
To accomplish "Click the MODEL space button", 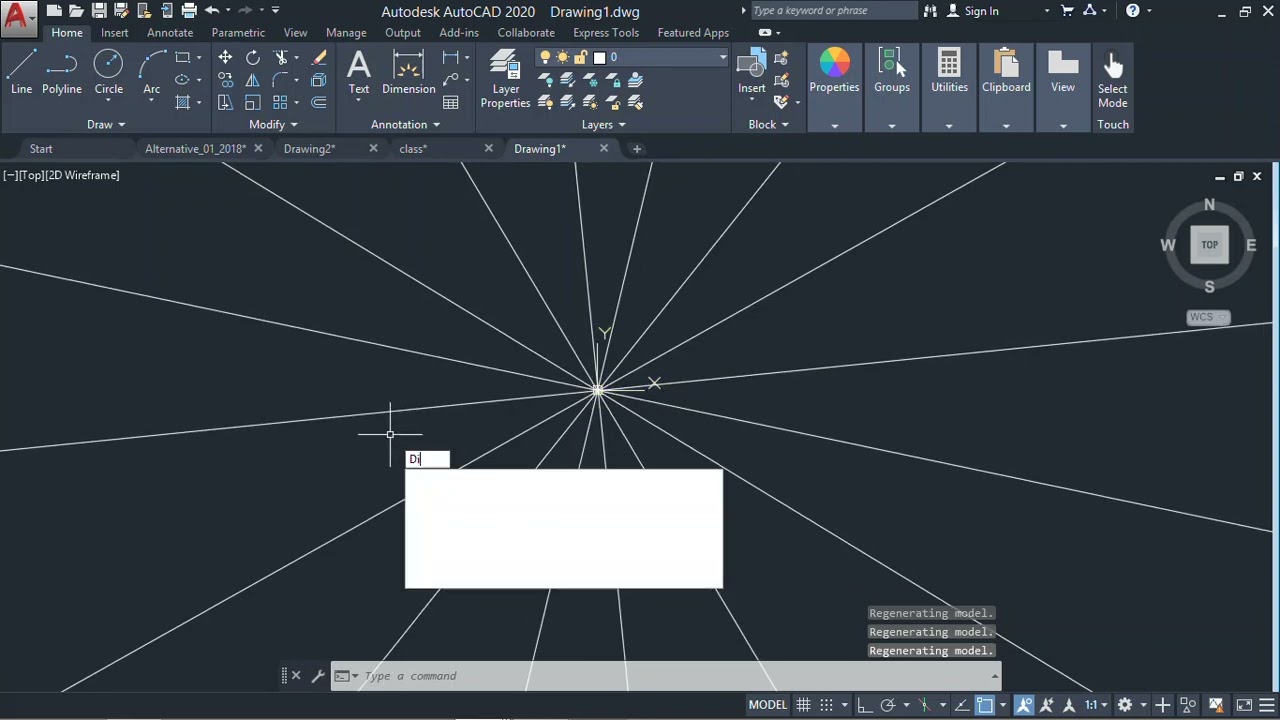I will point(768,705).
